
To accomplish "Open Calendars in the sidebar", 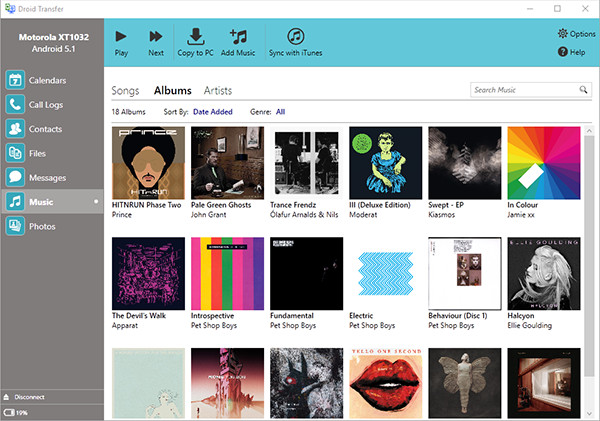I will (x=52, y=80).
